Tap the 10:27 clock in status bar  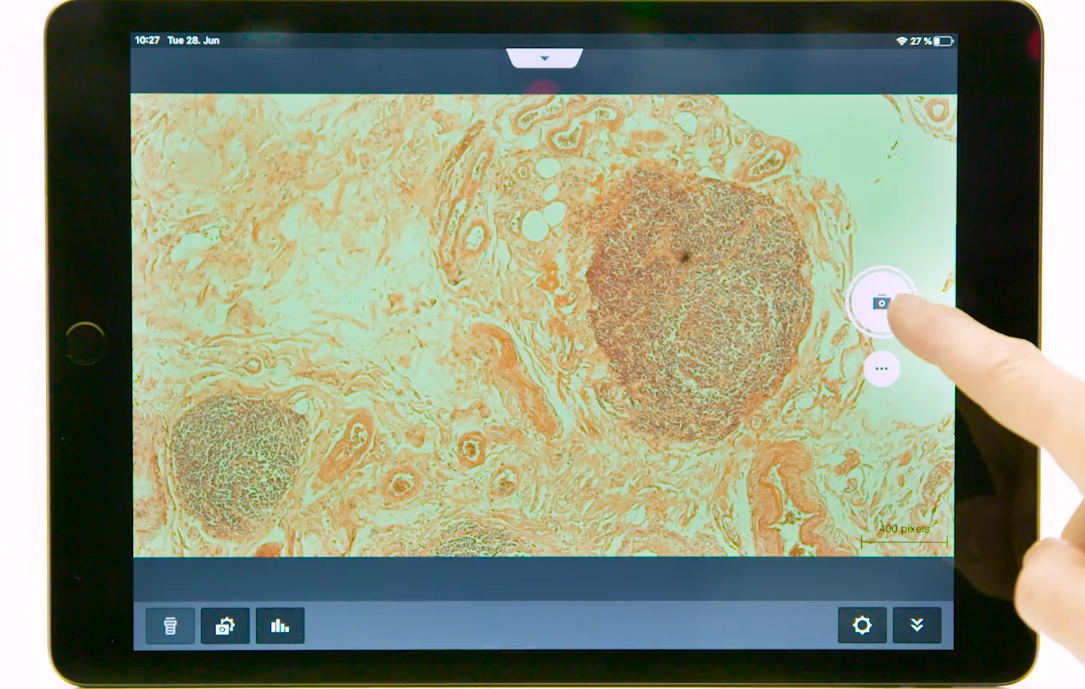click(x=147, y=40)
